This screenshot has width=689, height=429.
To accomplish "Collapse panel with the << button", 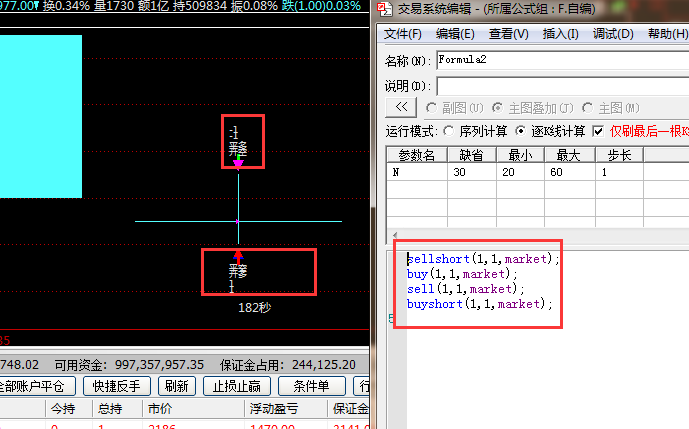I will pos(400,107).
